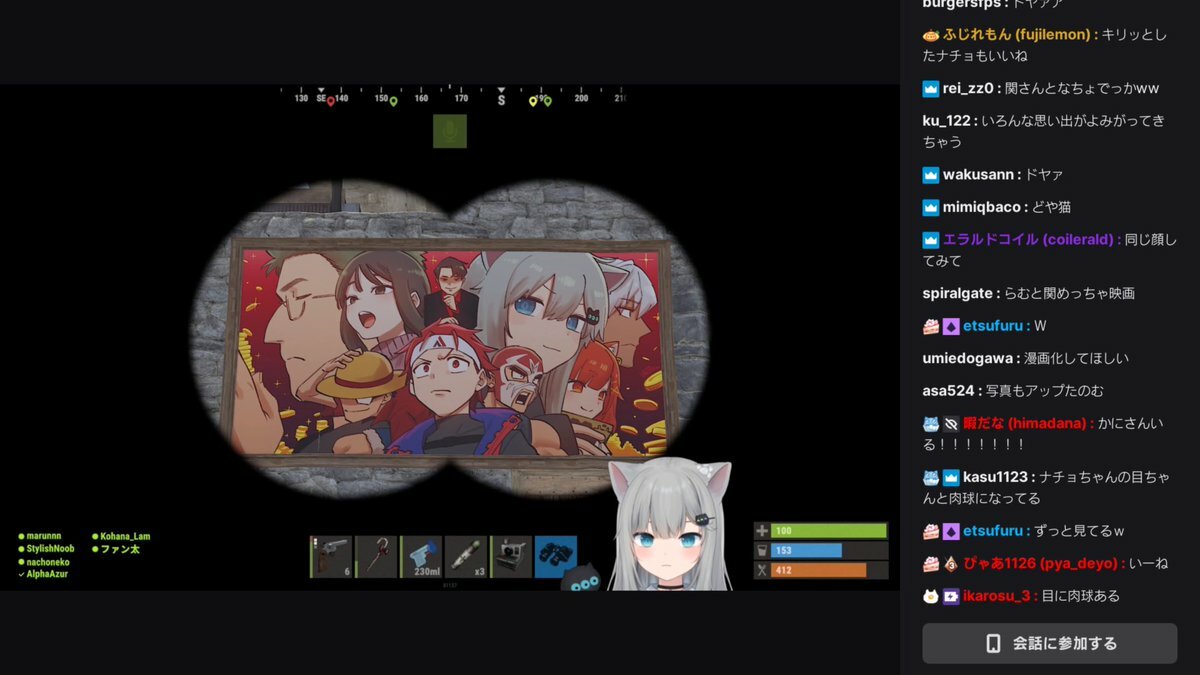Select the instant camera hotbar slot

click(511, 556)
